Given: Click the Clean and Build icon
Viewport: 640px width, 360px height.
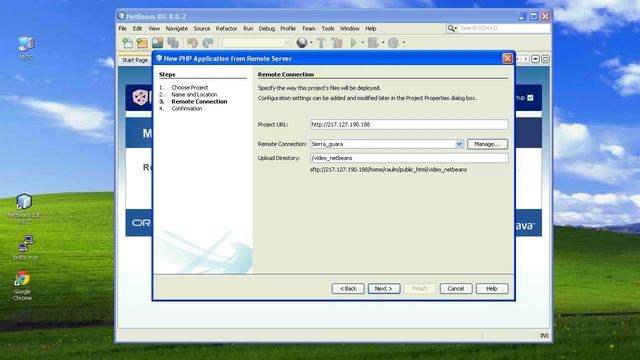Looking at the screenshot, I should (337, 42).
